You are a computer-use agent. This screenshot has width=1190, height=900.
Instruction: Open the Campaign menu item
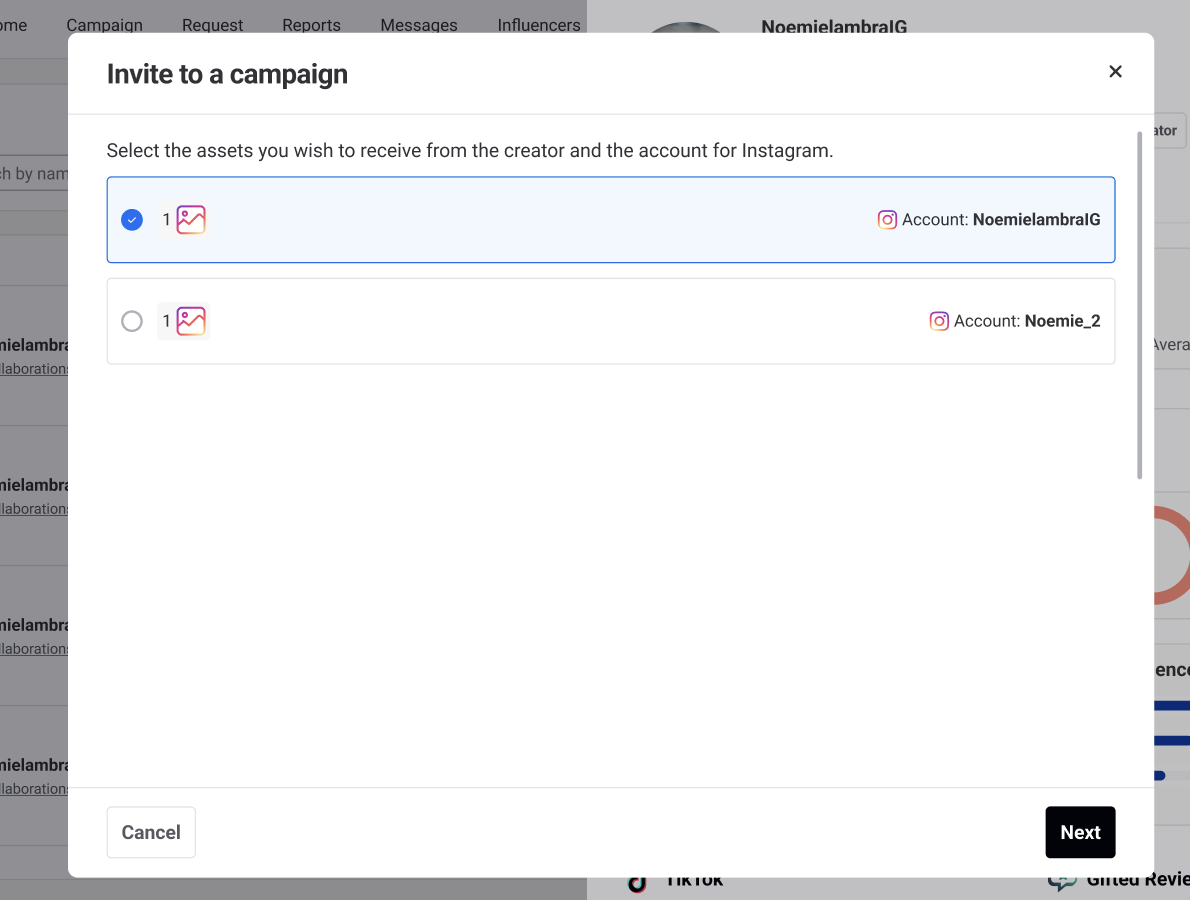[104, 25]
